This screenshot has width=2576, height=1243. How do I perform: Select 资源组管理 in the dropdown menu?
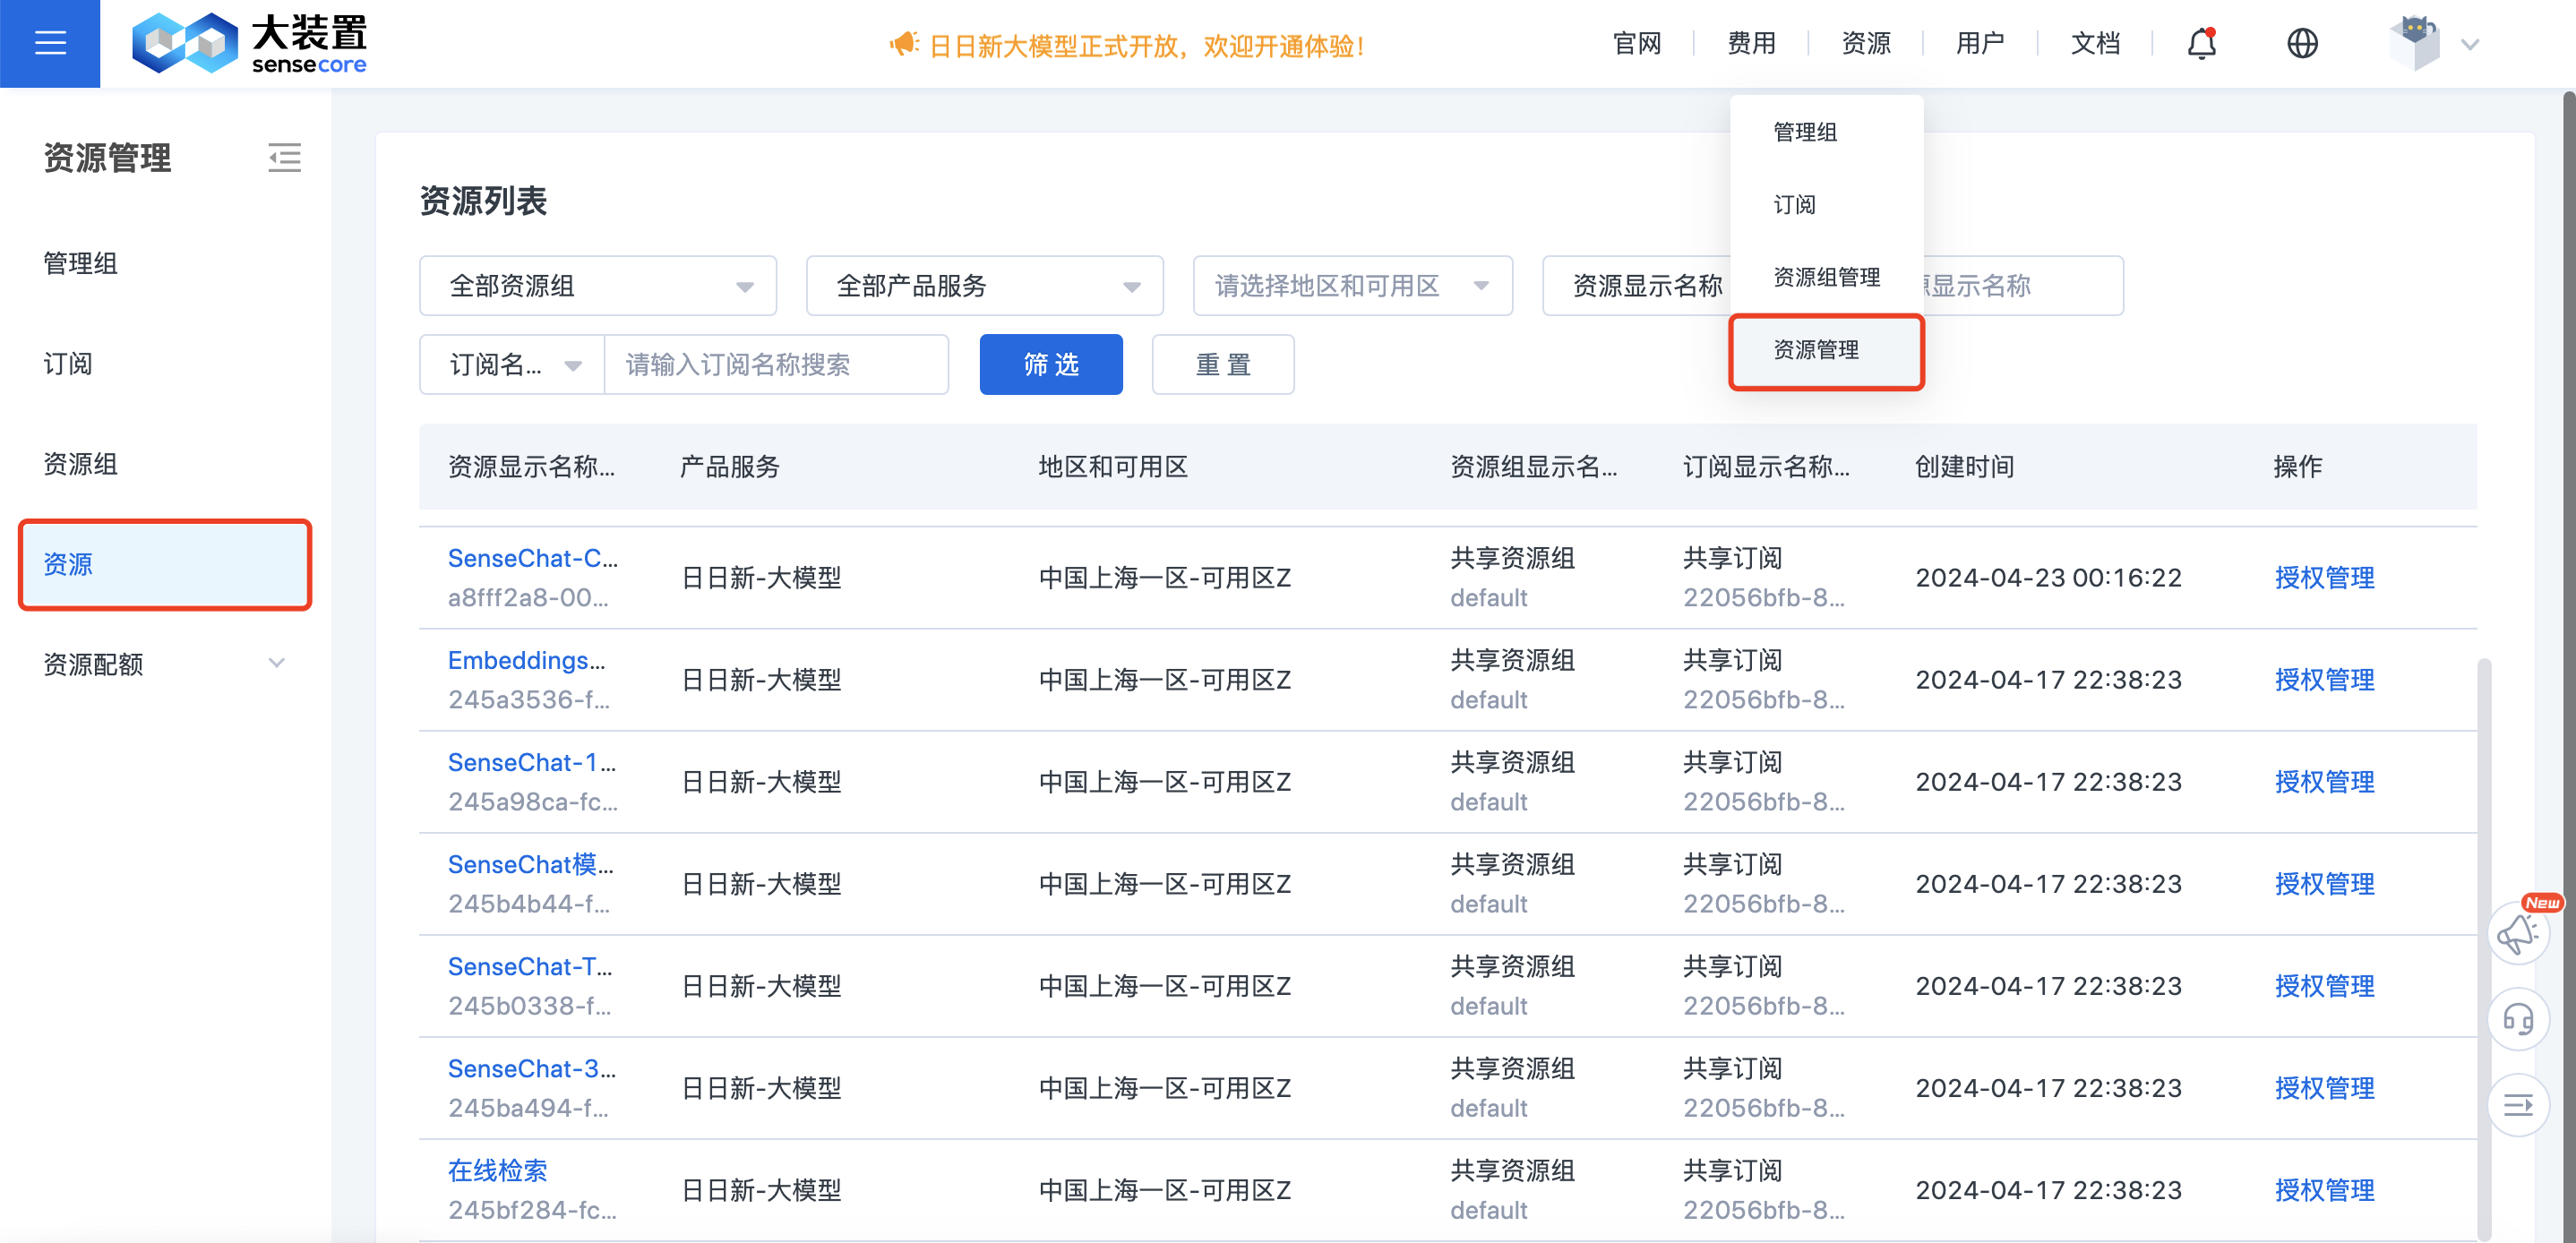click(x=1827, y=277)
